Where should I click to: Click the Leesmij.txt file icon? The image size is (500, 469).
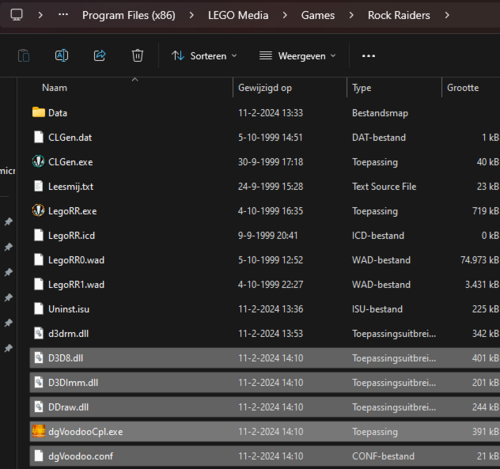39,186
